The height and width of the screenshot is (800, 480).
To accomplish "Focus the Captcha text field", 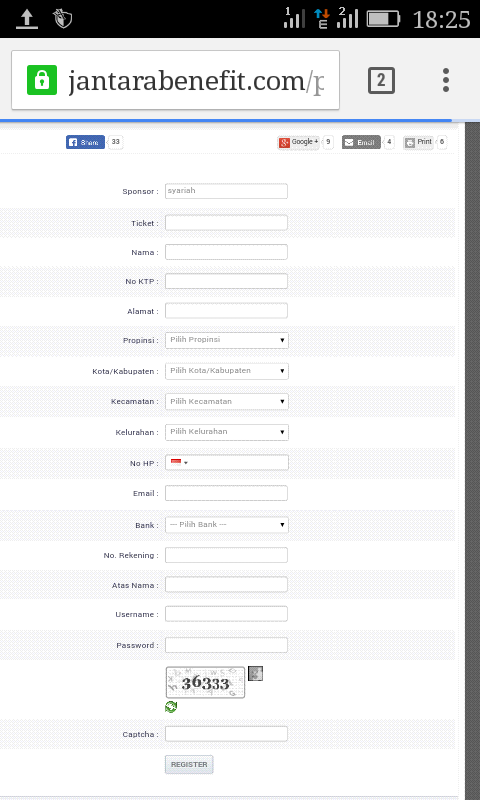I will tap(226, 734).
